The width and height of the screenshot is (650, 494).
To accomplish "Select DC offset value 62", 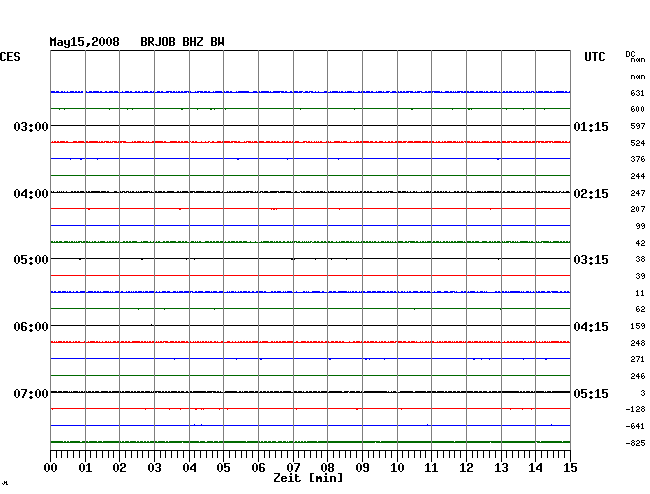I will [x=640, y=309].
